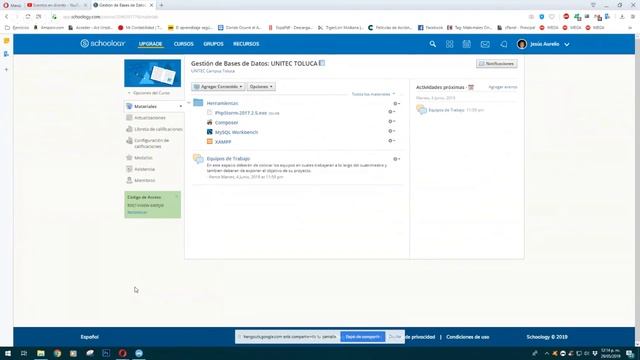Open the GRUPOS menu
The image size is (640, 360).
coord(213,44)
